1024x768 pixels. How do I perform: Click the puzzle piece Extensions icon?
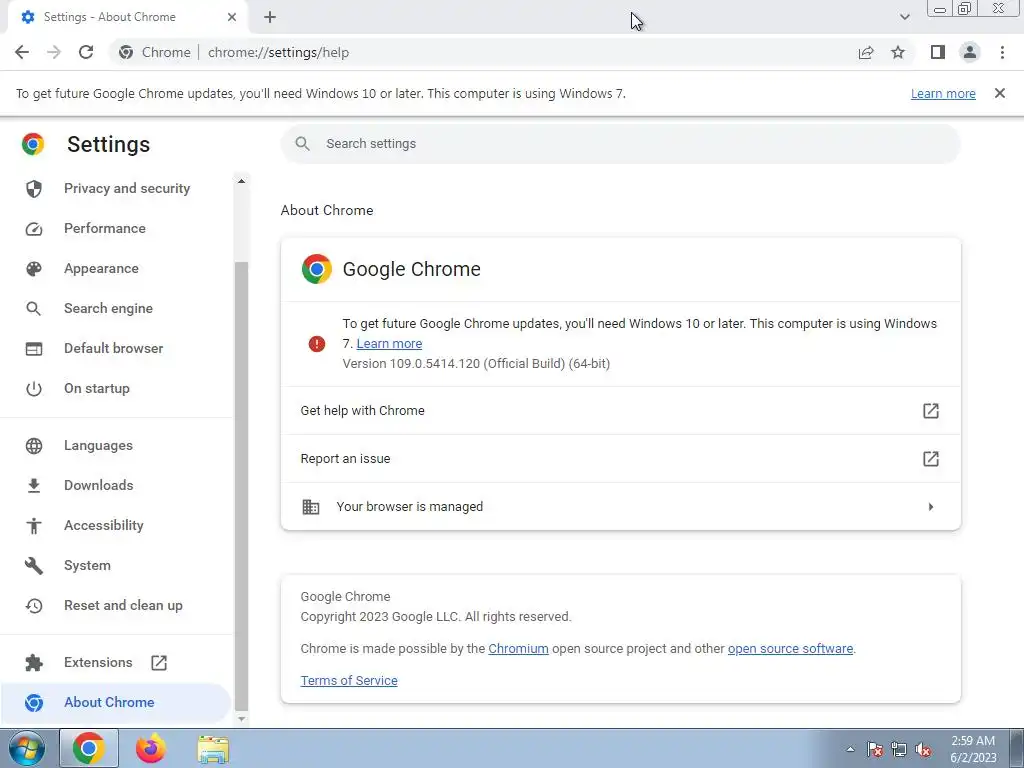pos(33,663)
